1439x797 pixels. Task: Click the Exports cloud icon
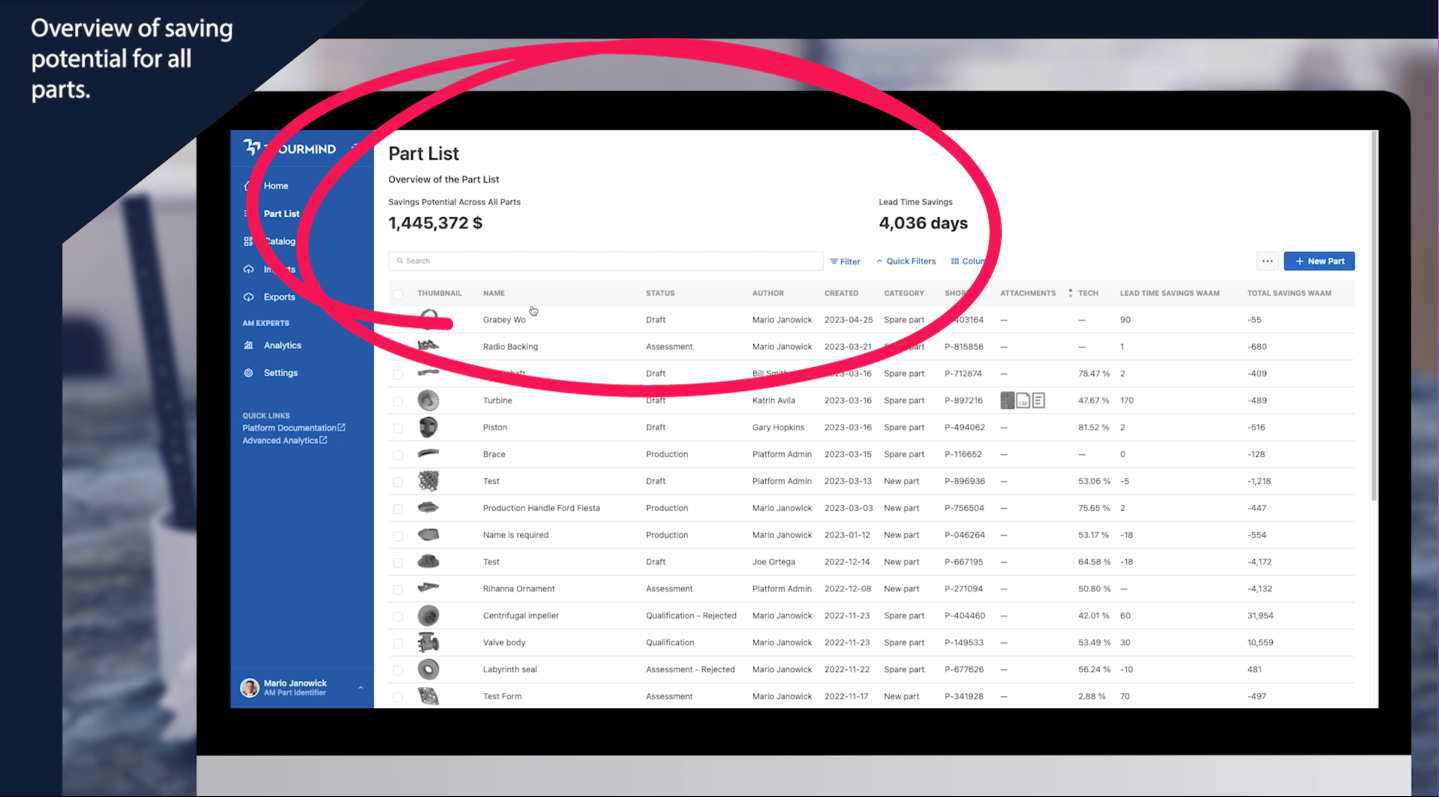249,297
